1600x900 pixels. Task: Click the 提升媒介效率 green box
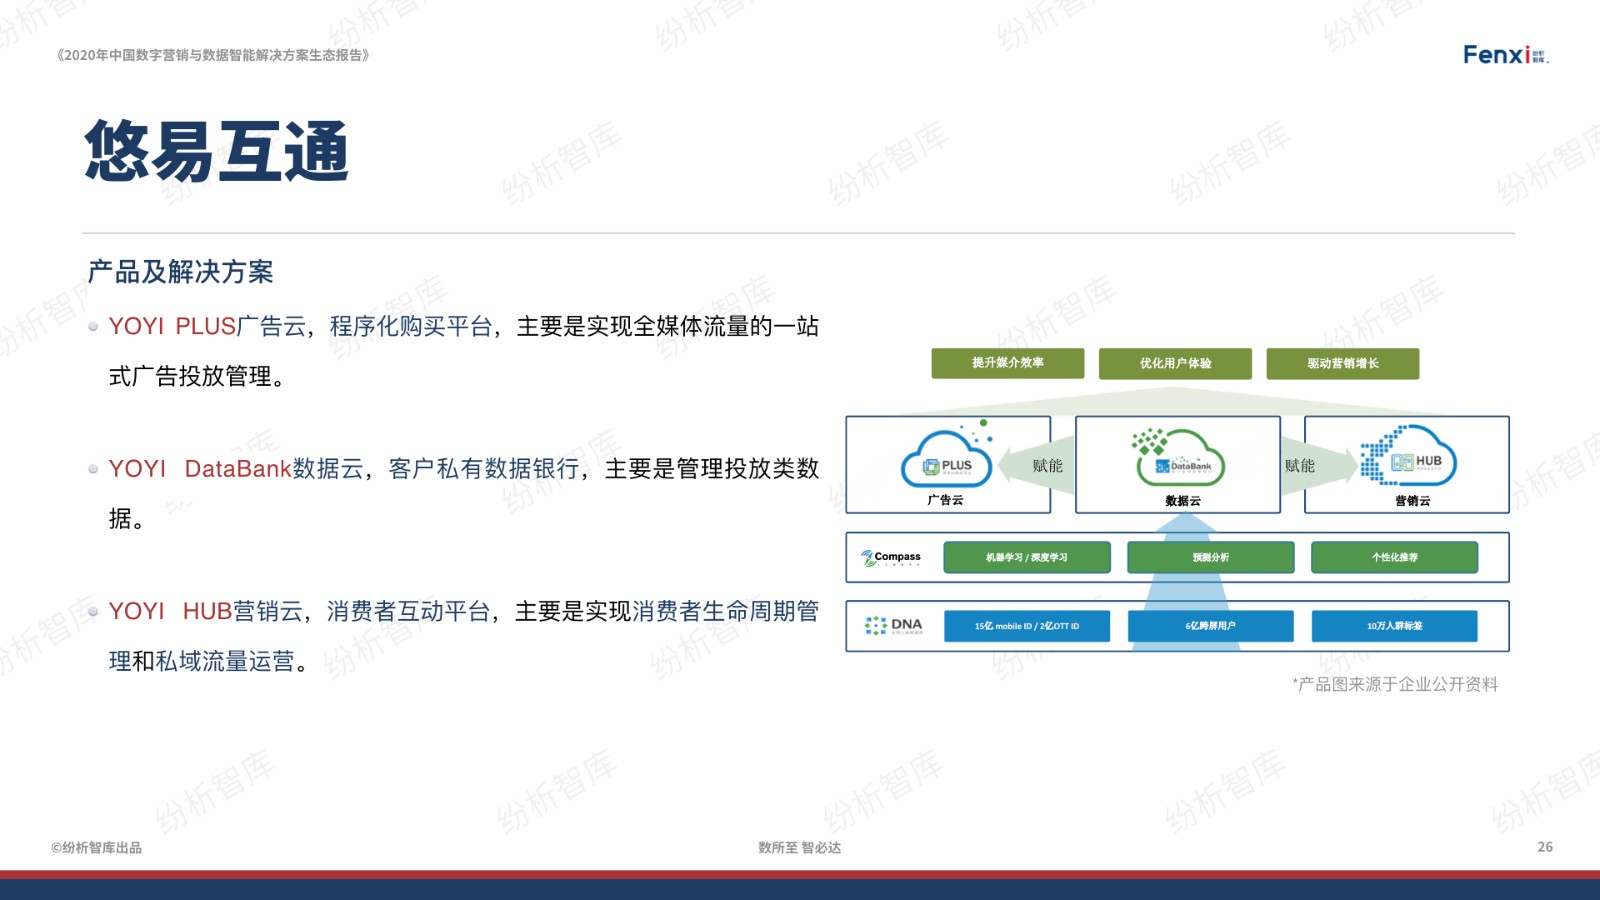pyautogui.click(x=1008, y=363)
